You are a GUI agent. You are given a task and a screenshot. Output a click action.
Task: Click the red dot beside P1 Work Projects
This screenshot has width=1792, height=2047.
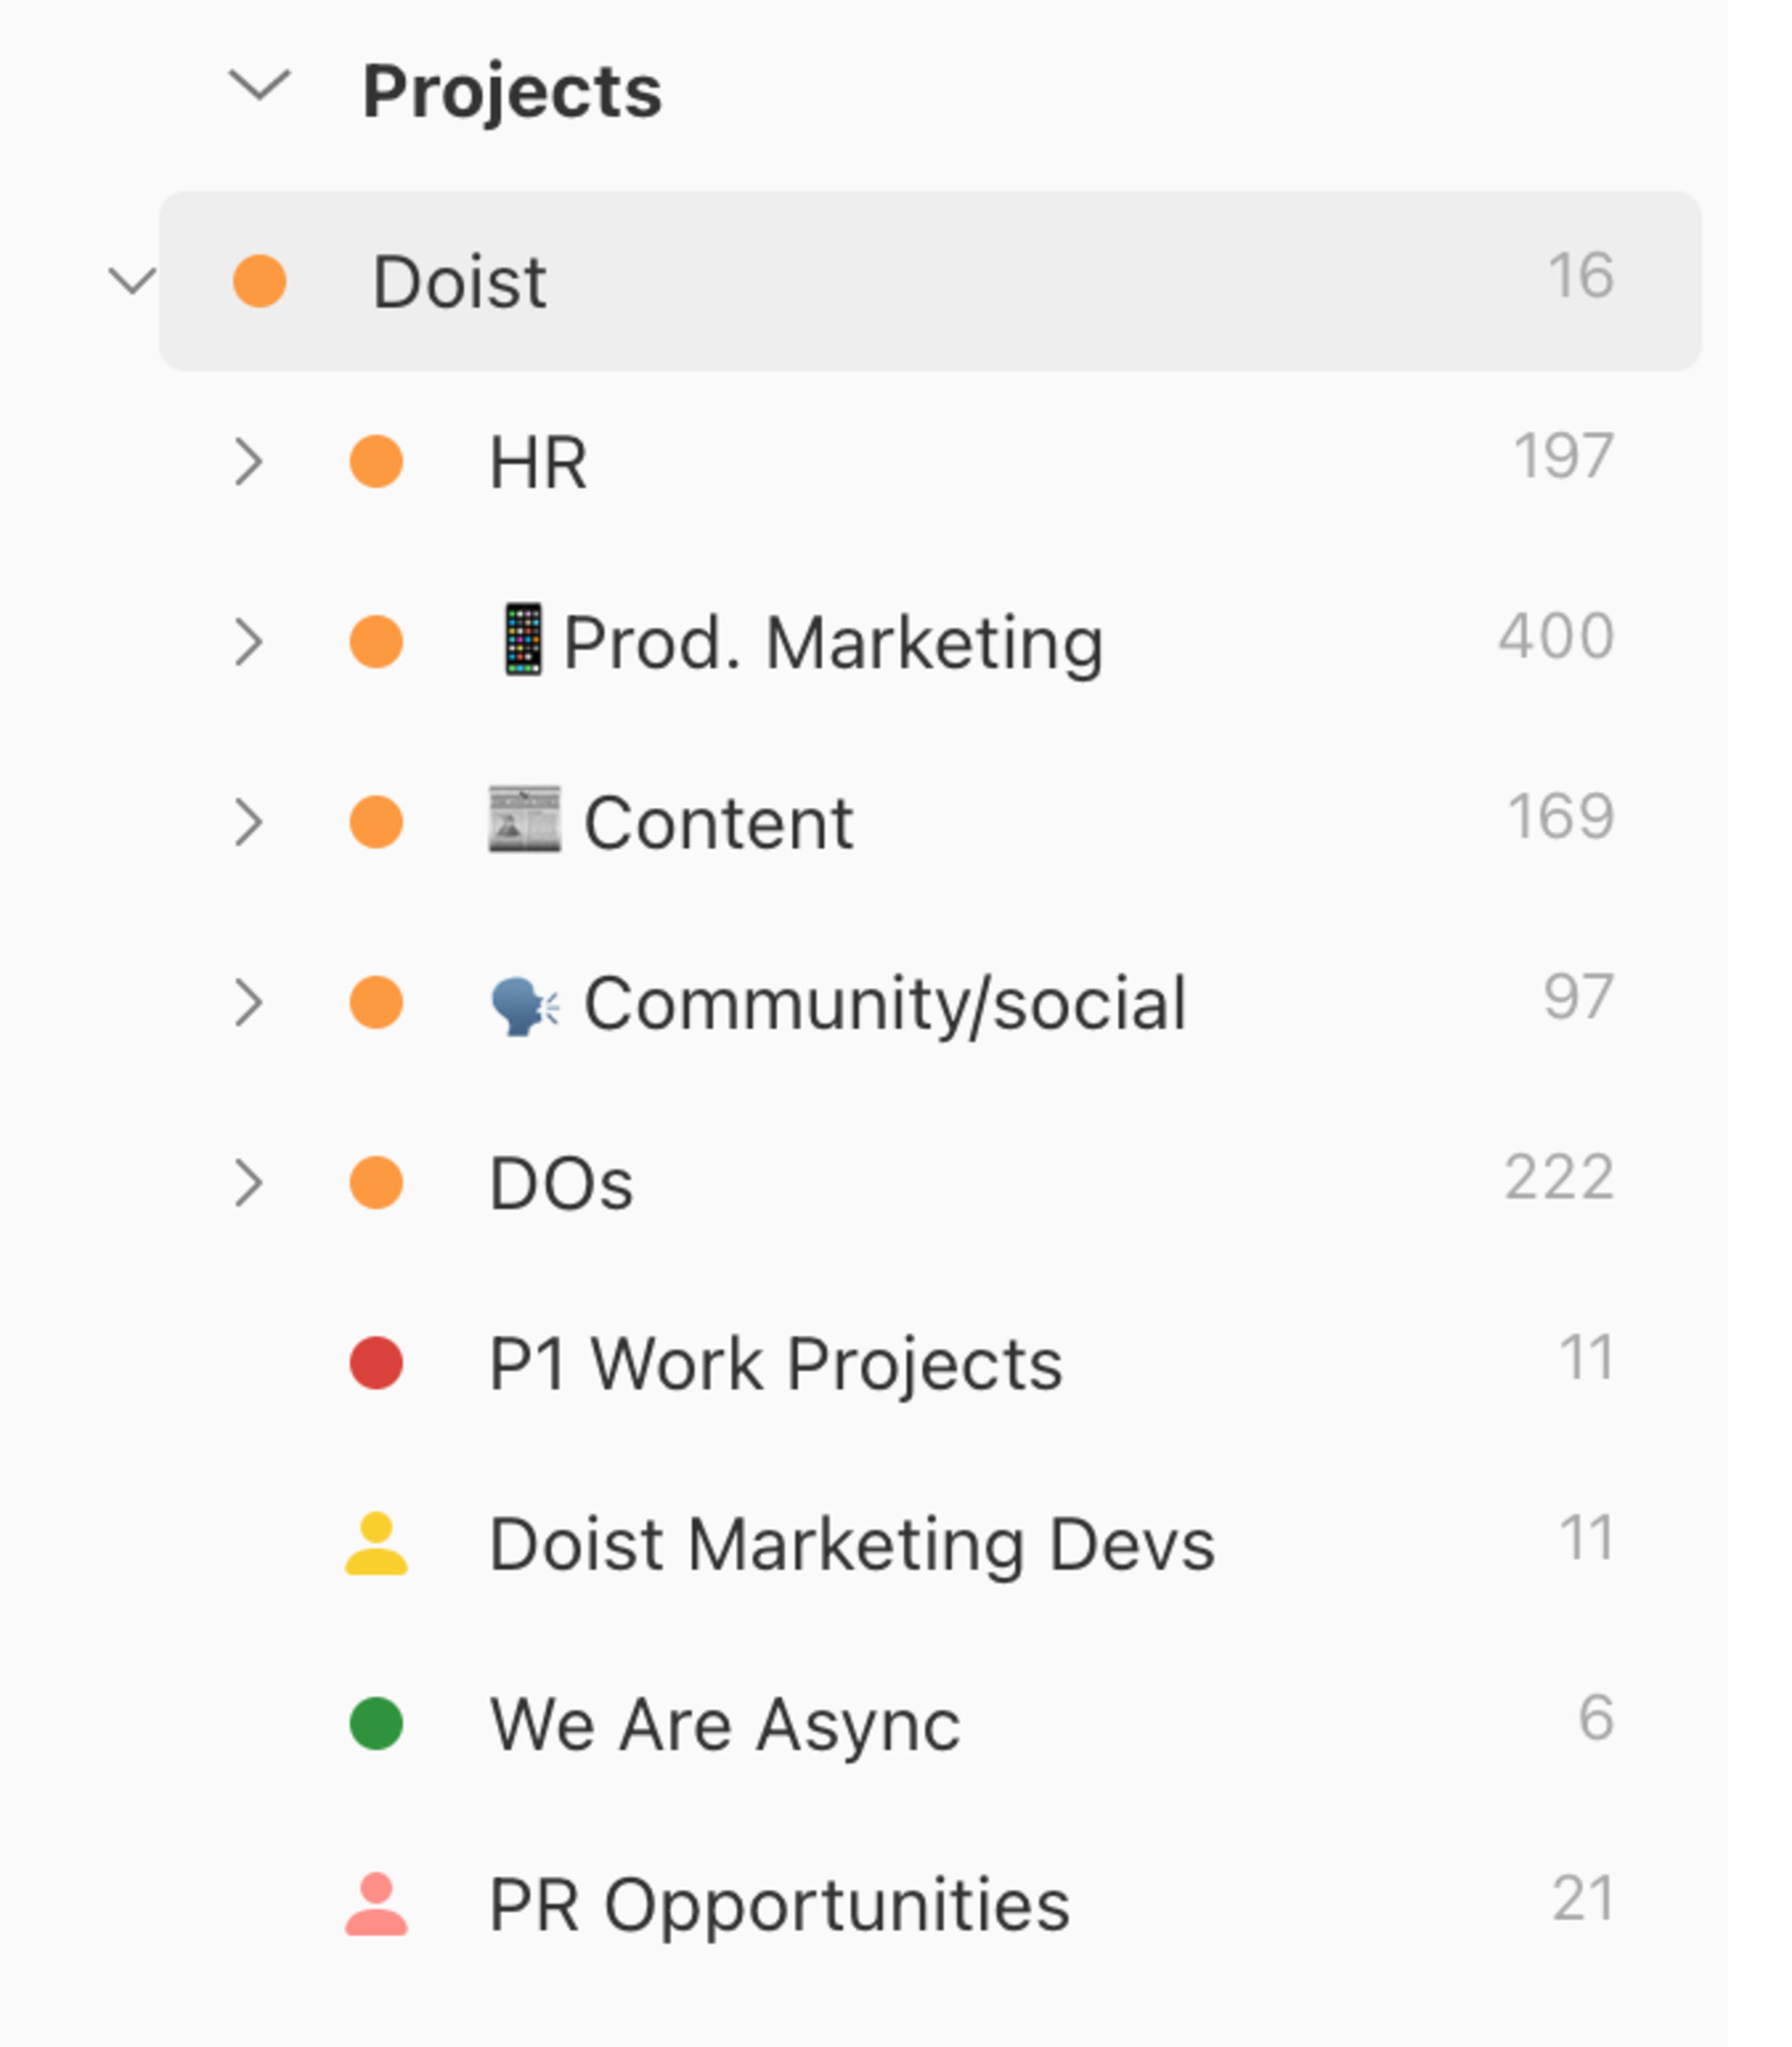pyautogui.click(x=376, y=1363)
